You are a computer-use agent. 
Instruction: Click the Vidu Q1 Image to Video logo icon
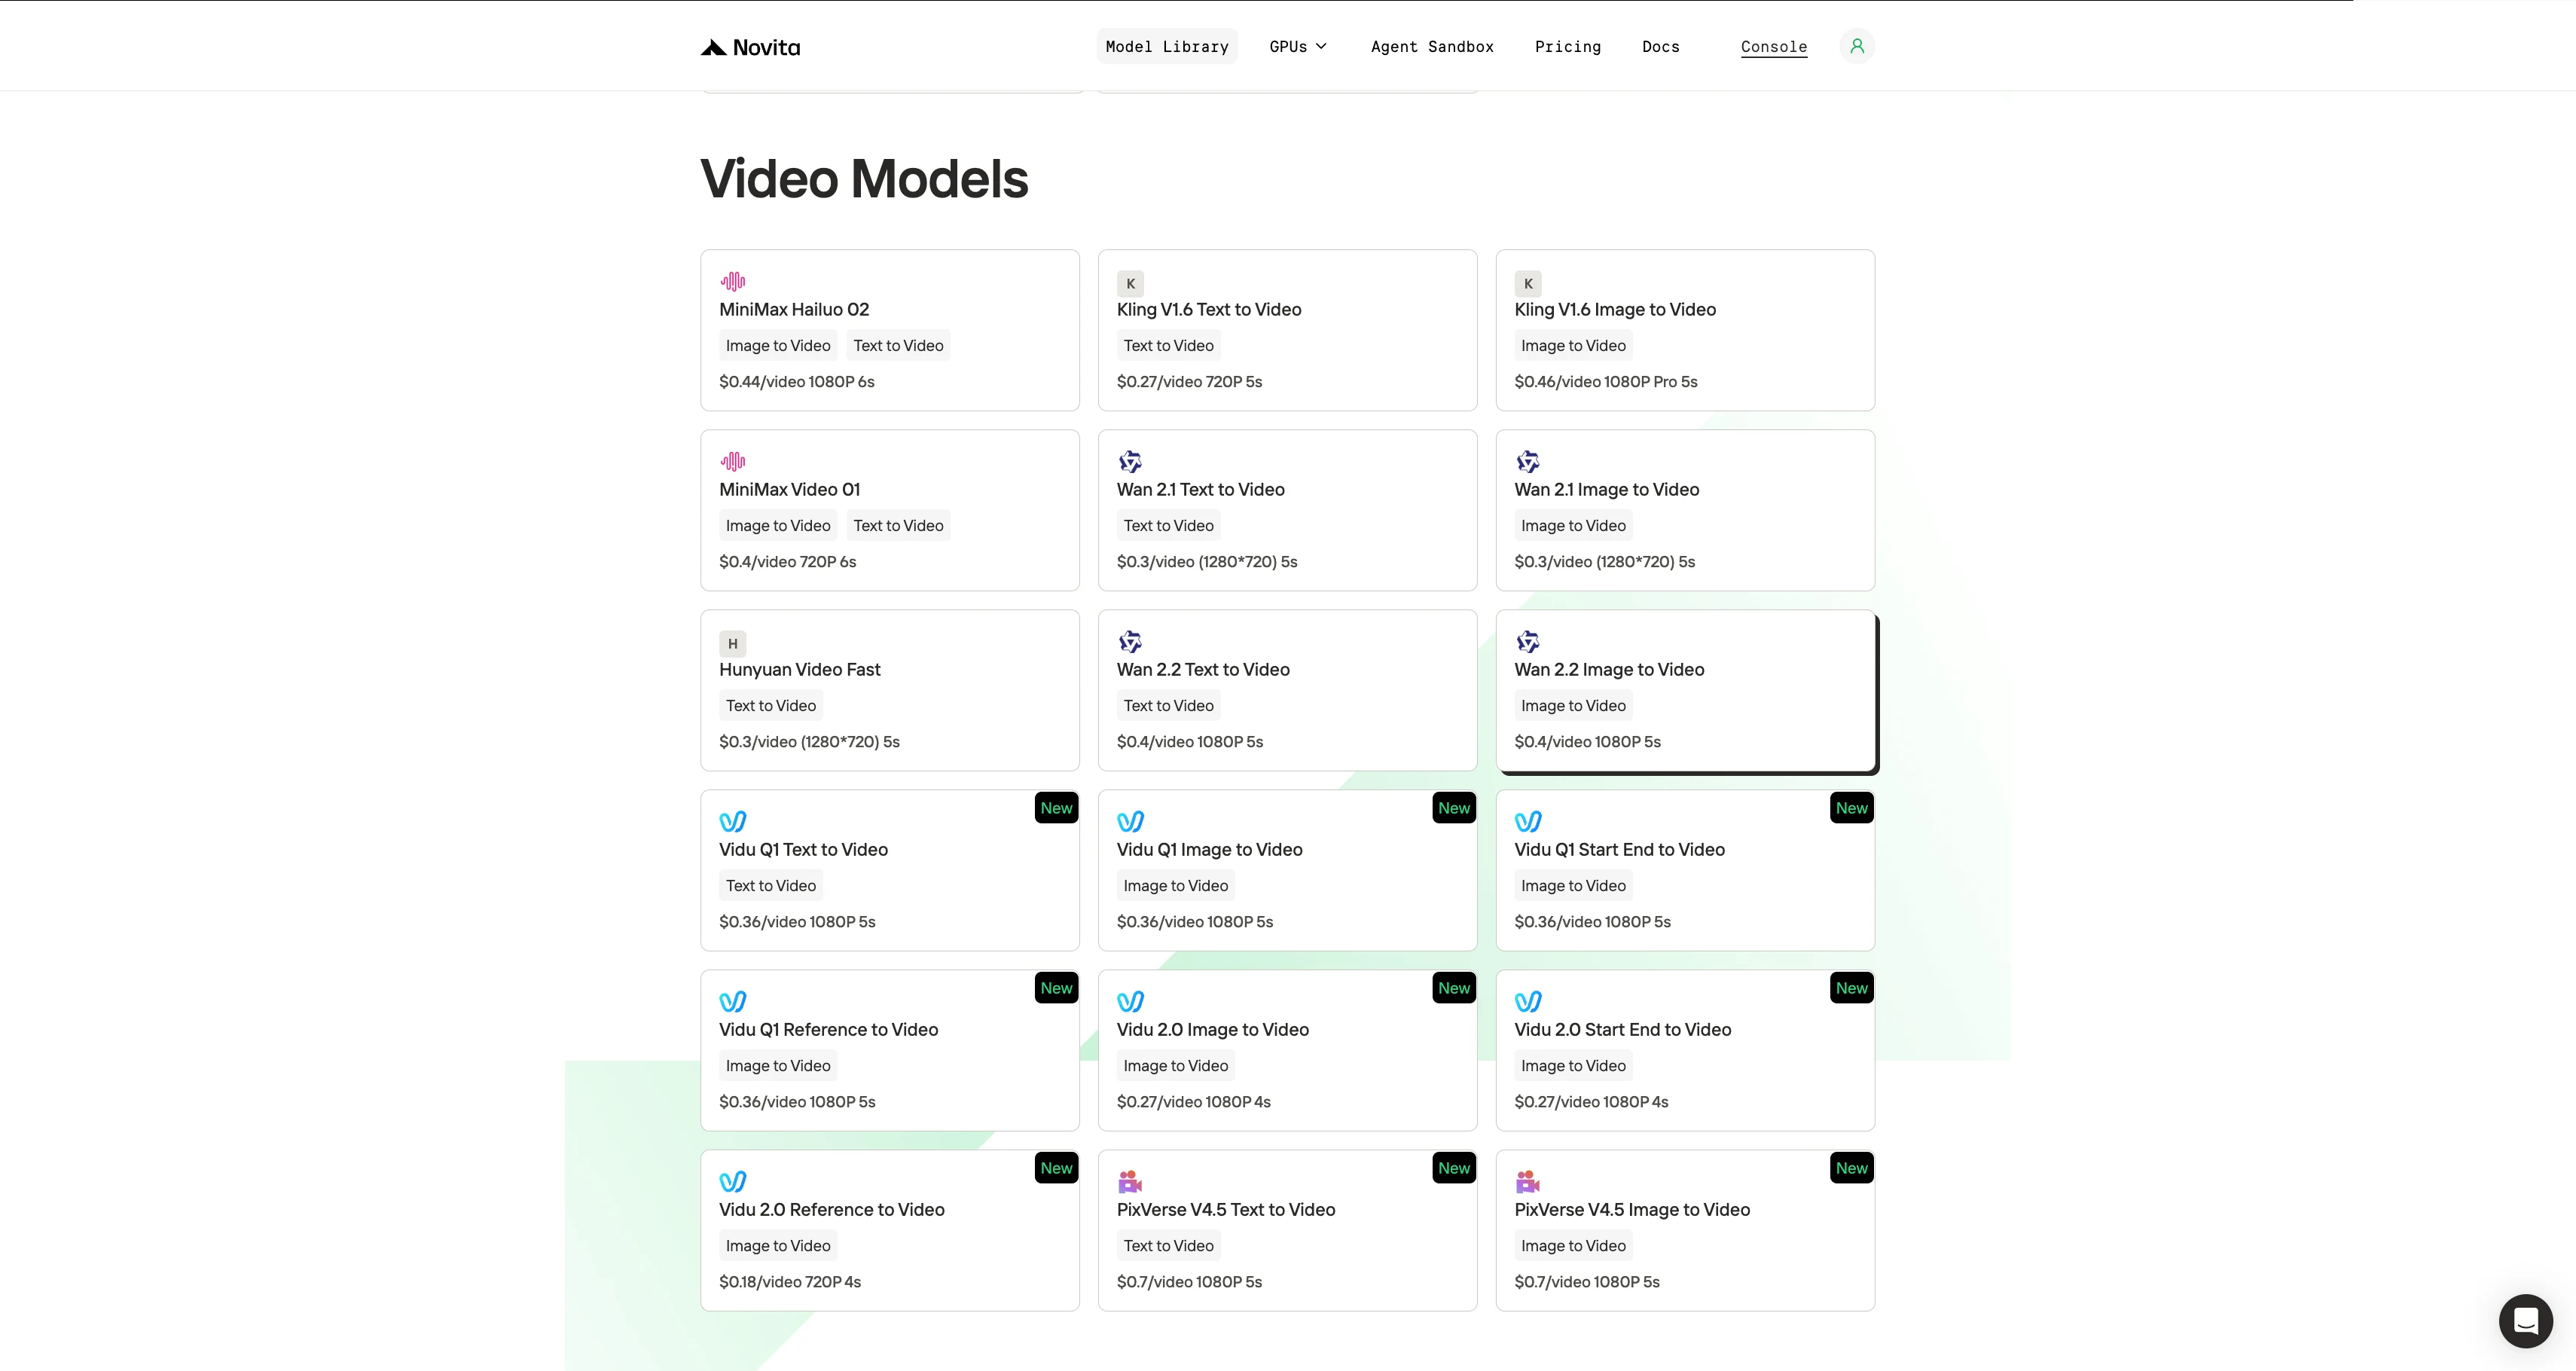(1130, 822)
